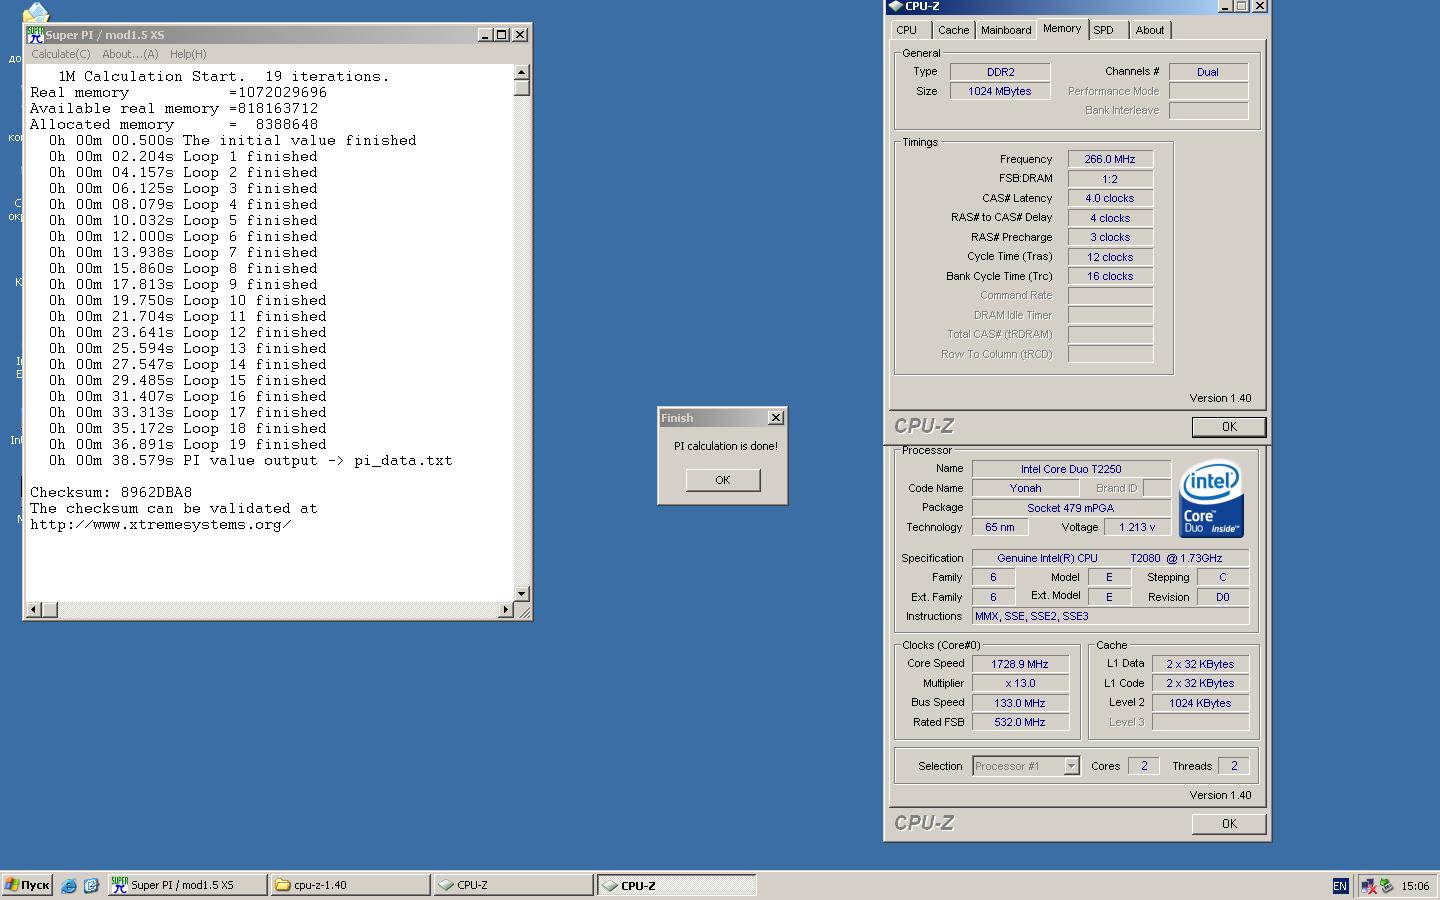Expand the Processor #1 selection dropdown
This screenshot has height=900, width=1440.
[x=1071, y=766]
